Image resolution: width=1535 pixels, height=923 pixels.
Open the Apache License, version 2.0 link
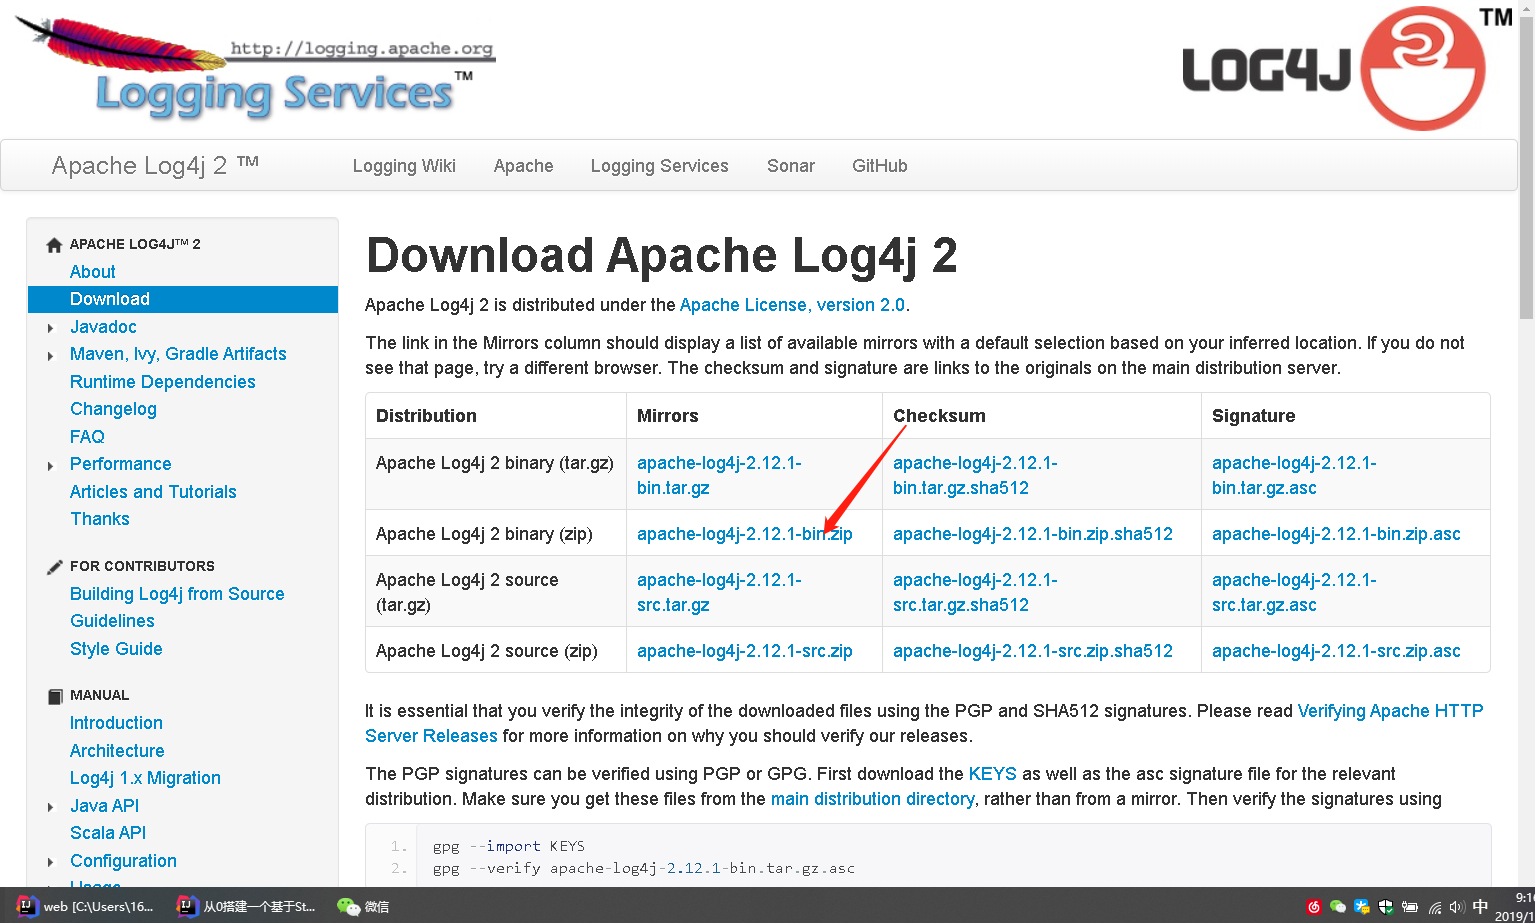[x=792, y=305]
